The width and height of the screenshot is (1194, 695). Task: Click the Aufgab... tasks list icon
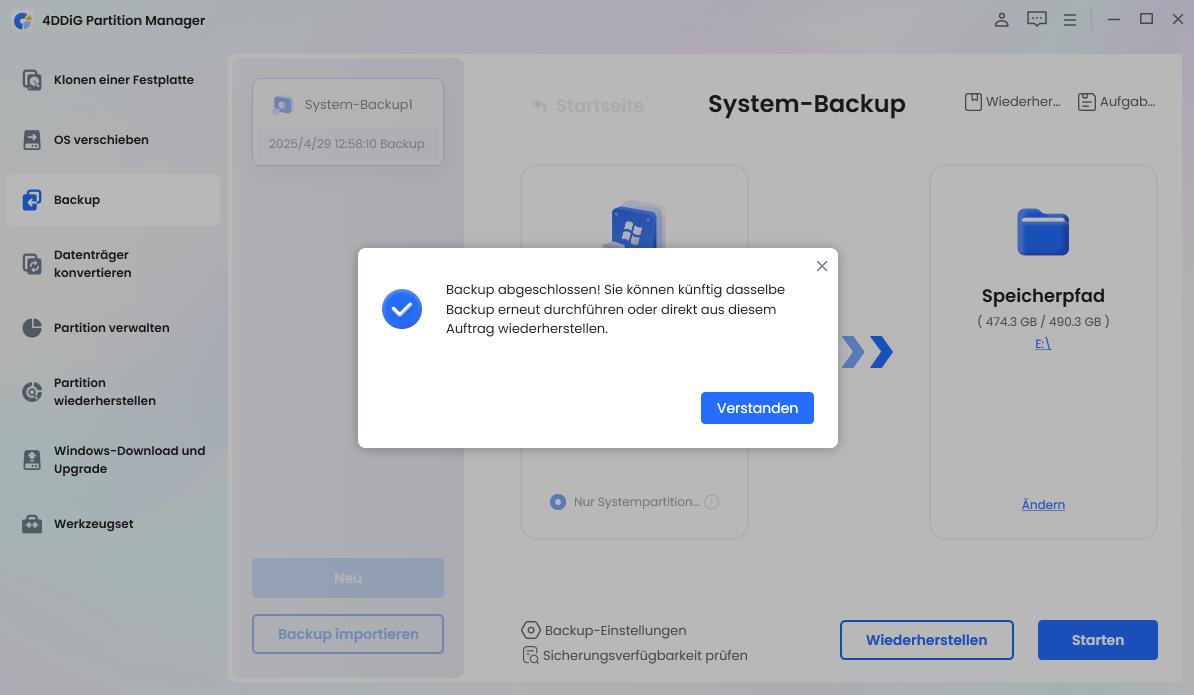[1087, 102]
